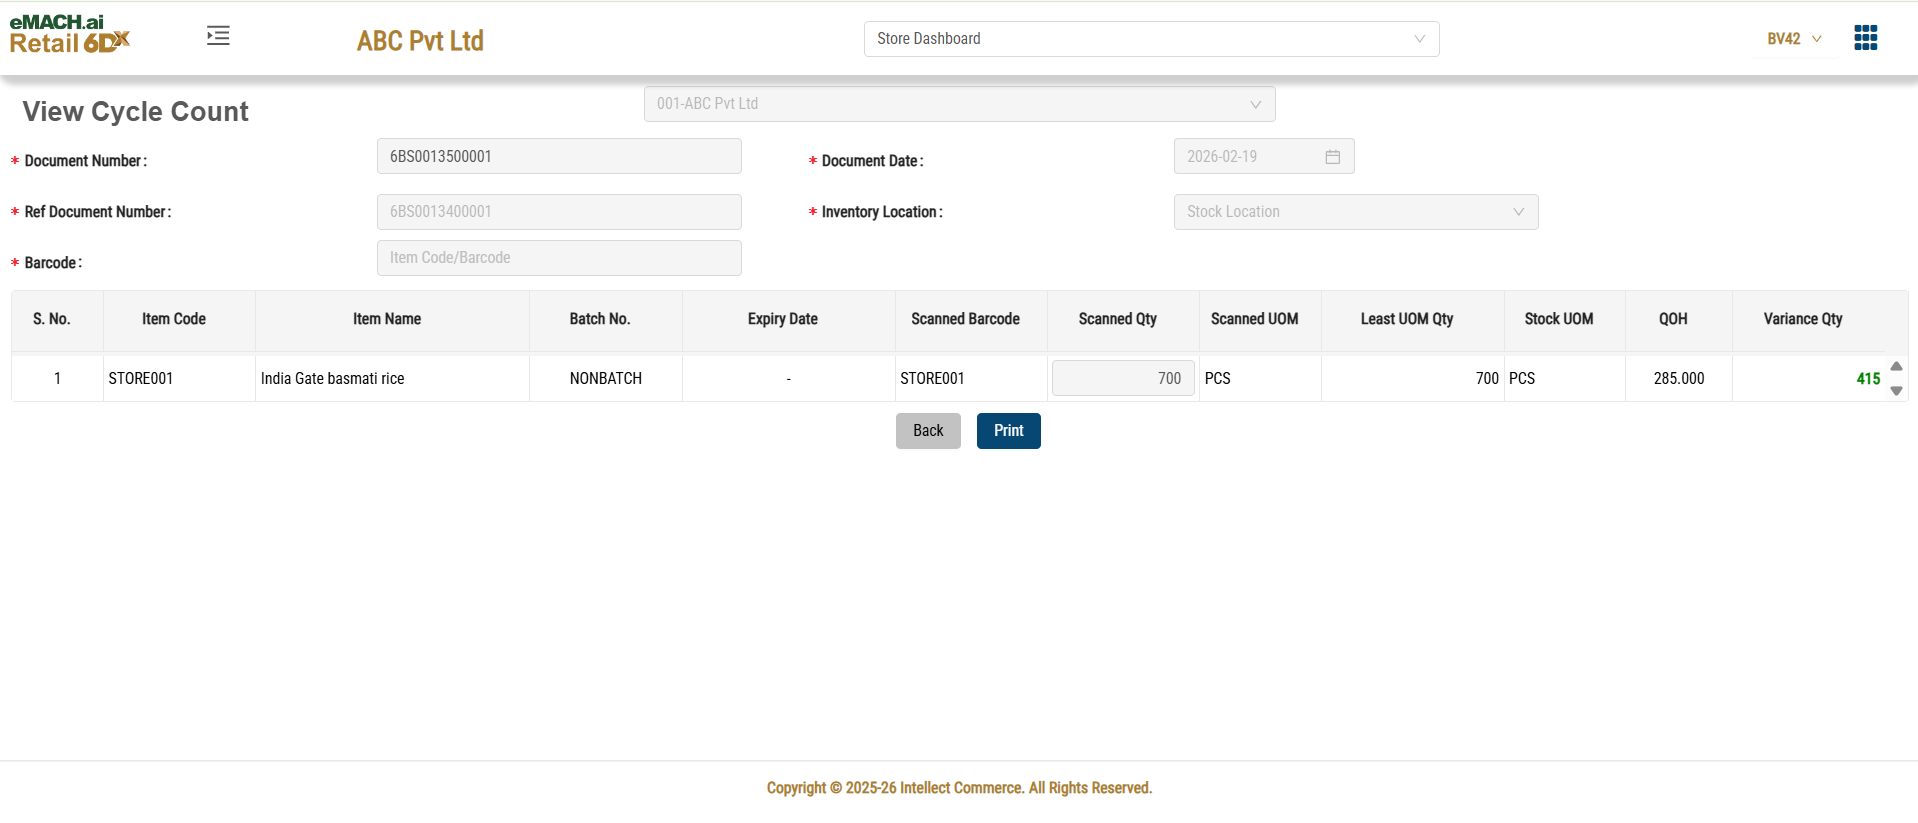Open the 001-ABC Pvt Ltd store dropdown
The image size is (1918, 823).
coord(959,104)
